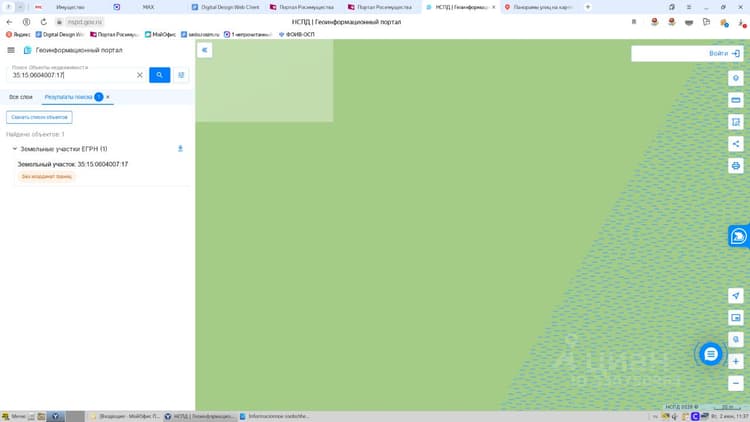Reload the page using browser refresh icon
Viewport: 750px width, 422px height.
(44, 22)
